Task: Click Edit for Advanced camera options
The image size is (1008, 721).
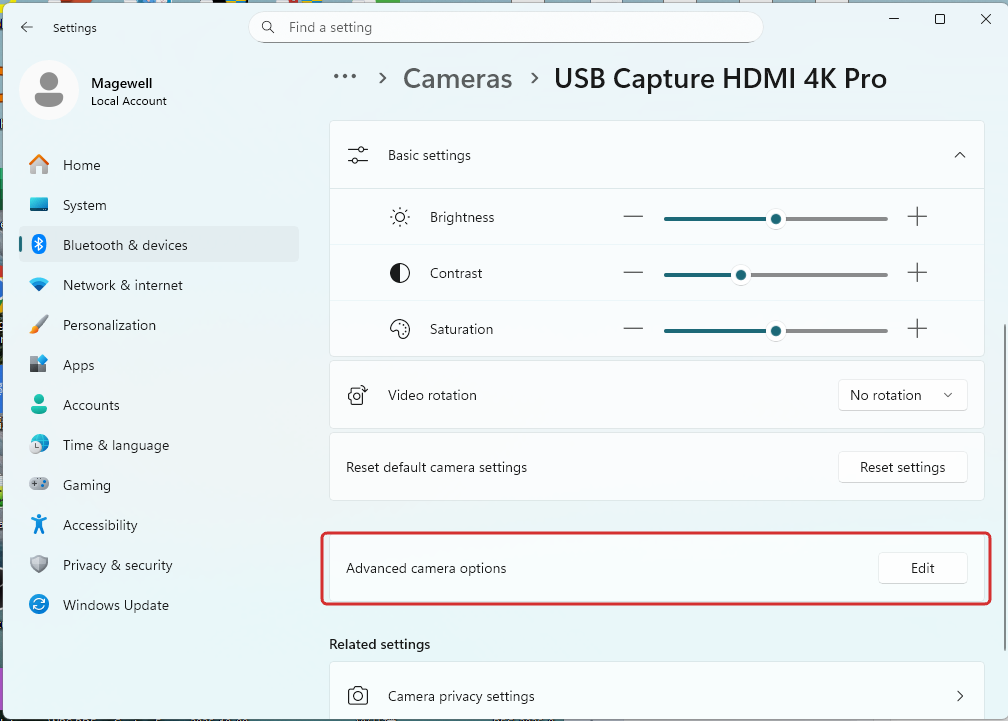Action: click(x=922, y=568)
